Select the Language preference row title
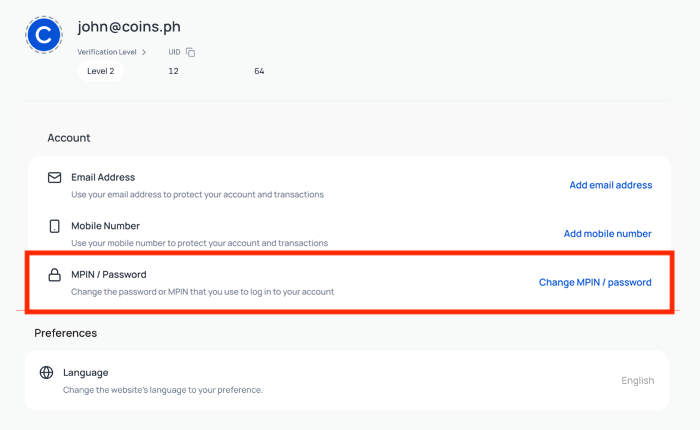Viewport: 700px width, 430px height. pos(85,372)
